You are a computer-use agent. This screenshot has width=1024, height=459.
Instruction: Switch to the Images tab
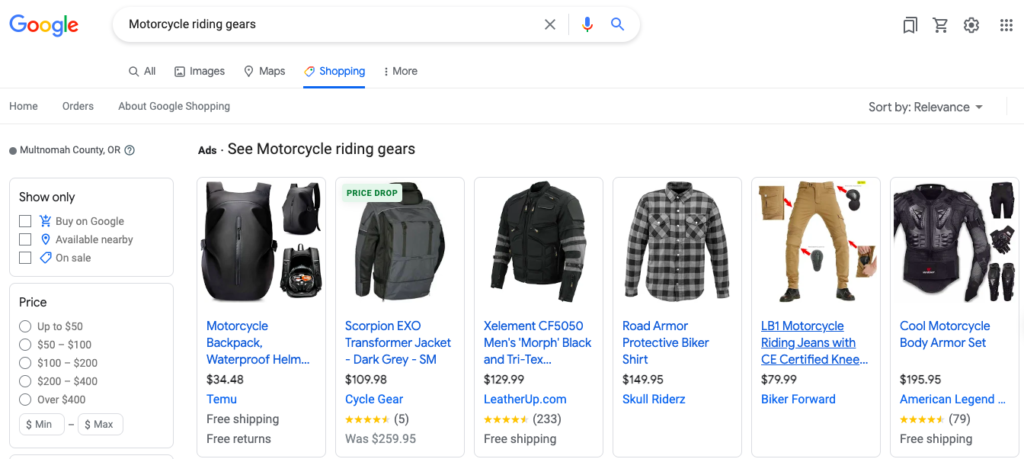point(199,71)
